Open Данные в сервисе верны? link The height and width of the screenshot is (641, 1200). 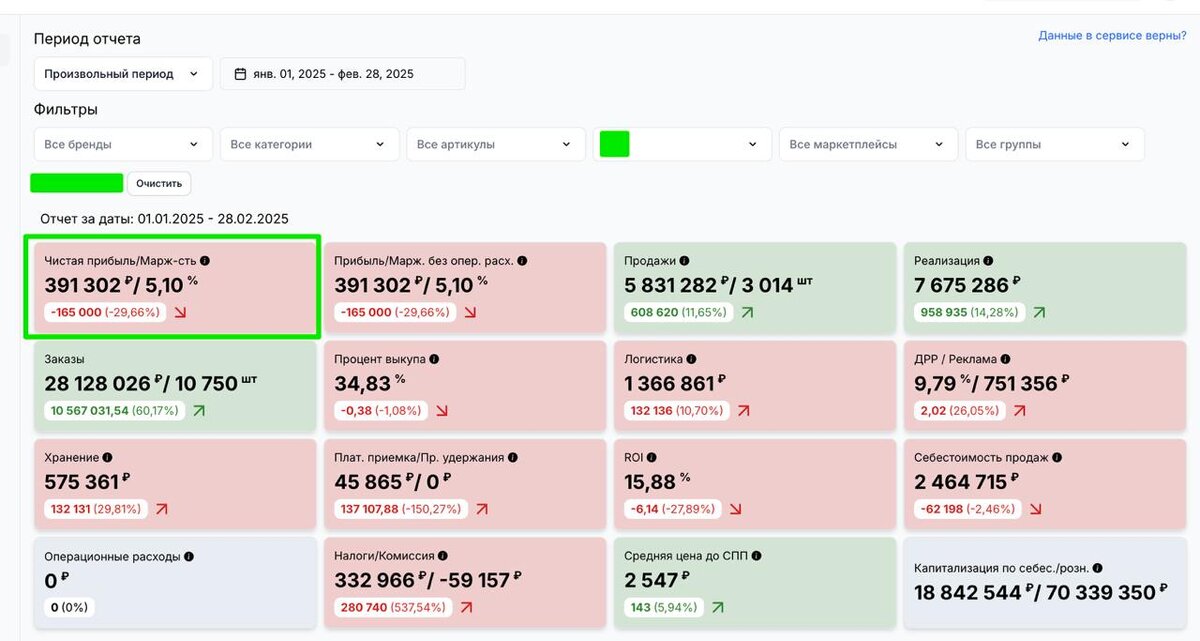coord(1112,35)
